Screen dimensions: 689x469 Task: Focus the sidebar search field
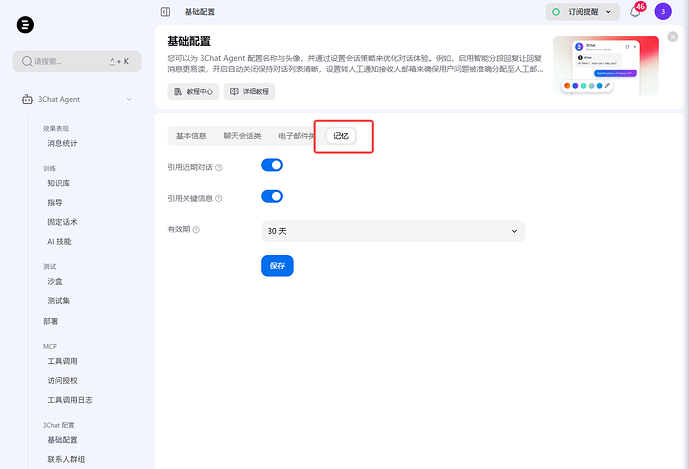pyautogui.click(x=77, y=61)
